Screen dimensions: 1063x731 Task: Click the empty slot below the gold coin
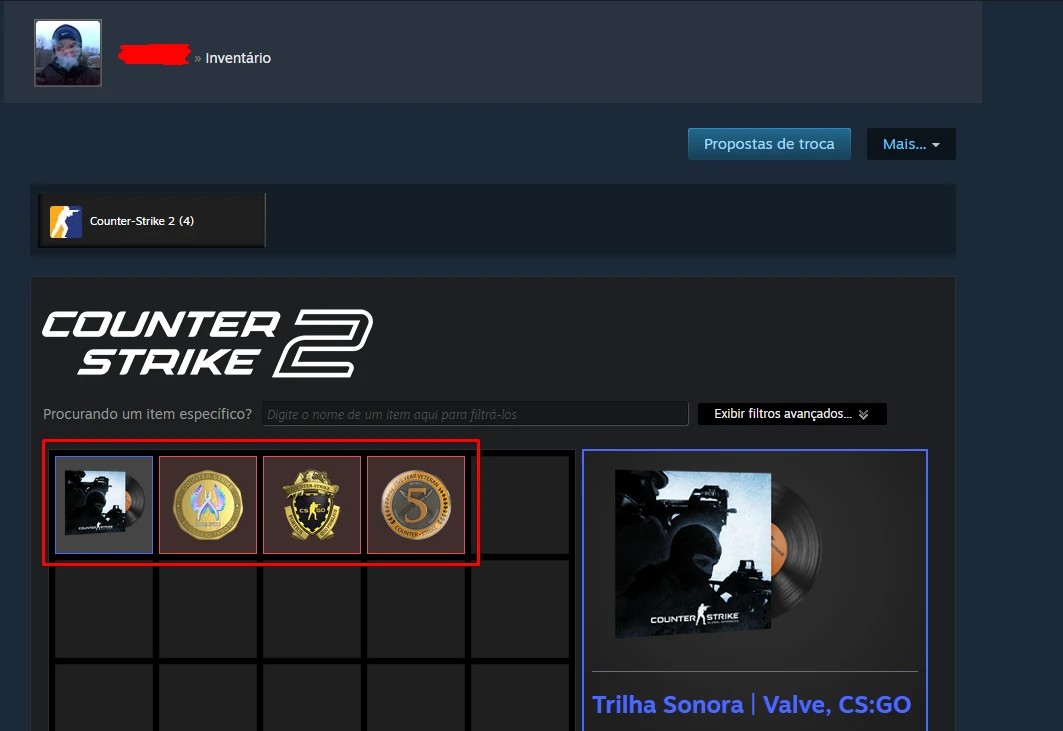click(x=208, y=609)
